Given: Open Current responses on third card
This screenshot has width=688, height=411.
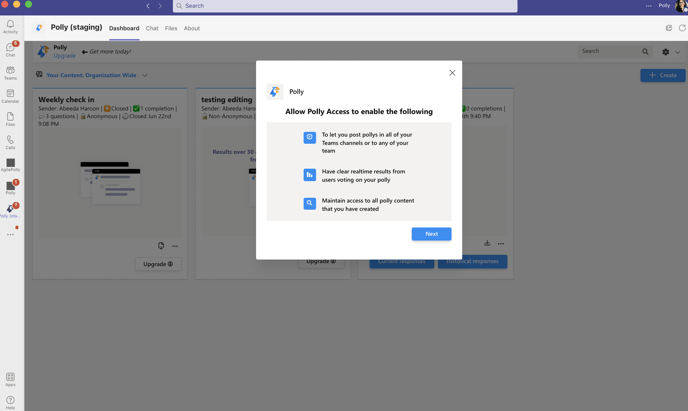Looking at the screenshot, I should coord(401,261).
